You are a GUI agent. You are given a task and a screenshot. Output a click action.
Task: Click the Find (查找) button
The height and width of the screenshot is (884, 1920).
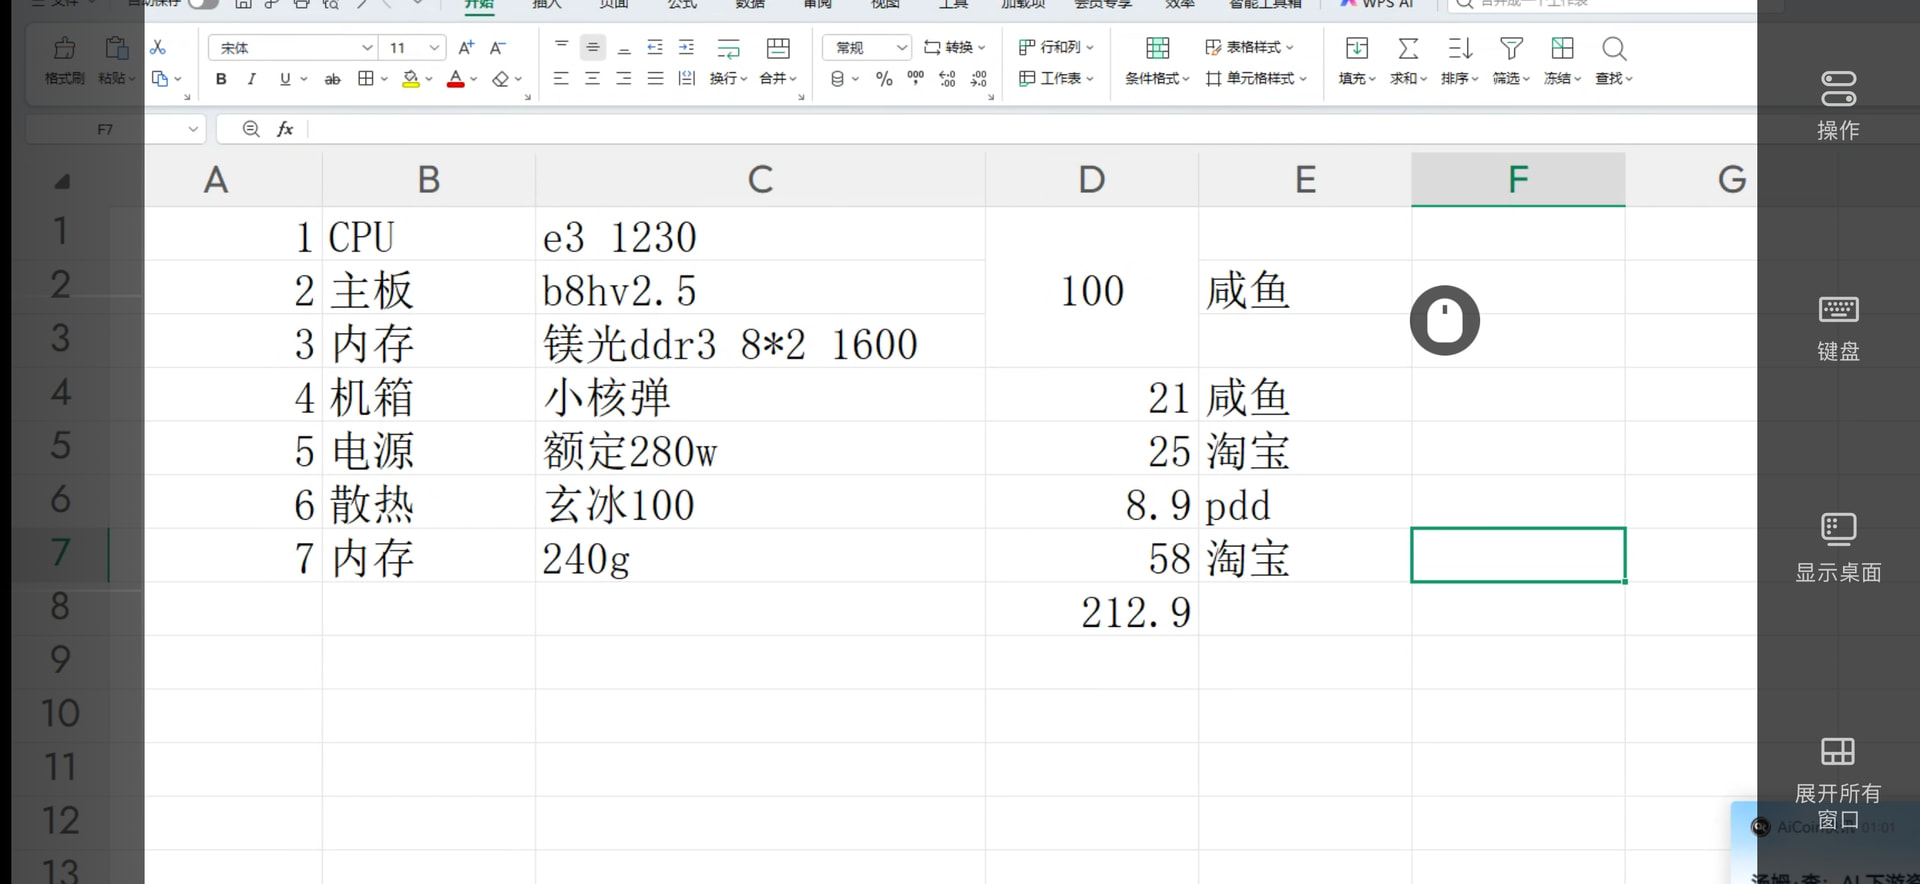pyautogui.click(x=1613, y=61)
